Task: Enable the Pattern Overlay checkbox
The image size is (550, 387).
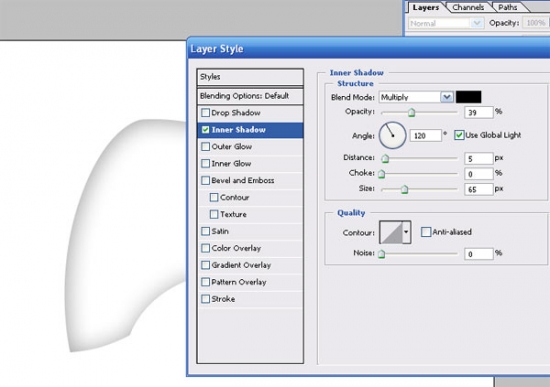Action: click(206, 282)
